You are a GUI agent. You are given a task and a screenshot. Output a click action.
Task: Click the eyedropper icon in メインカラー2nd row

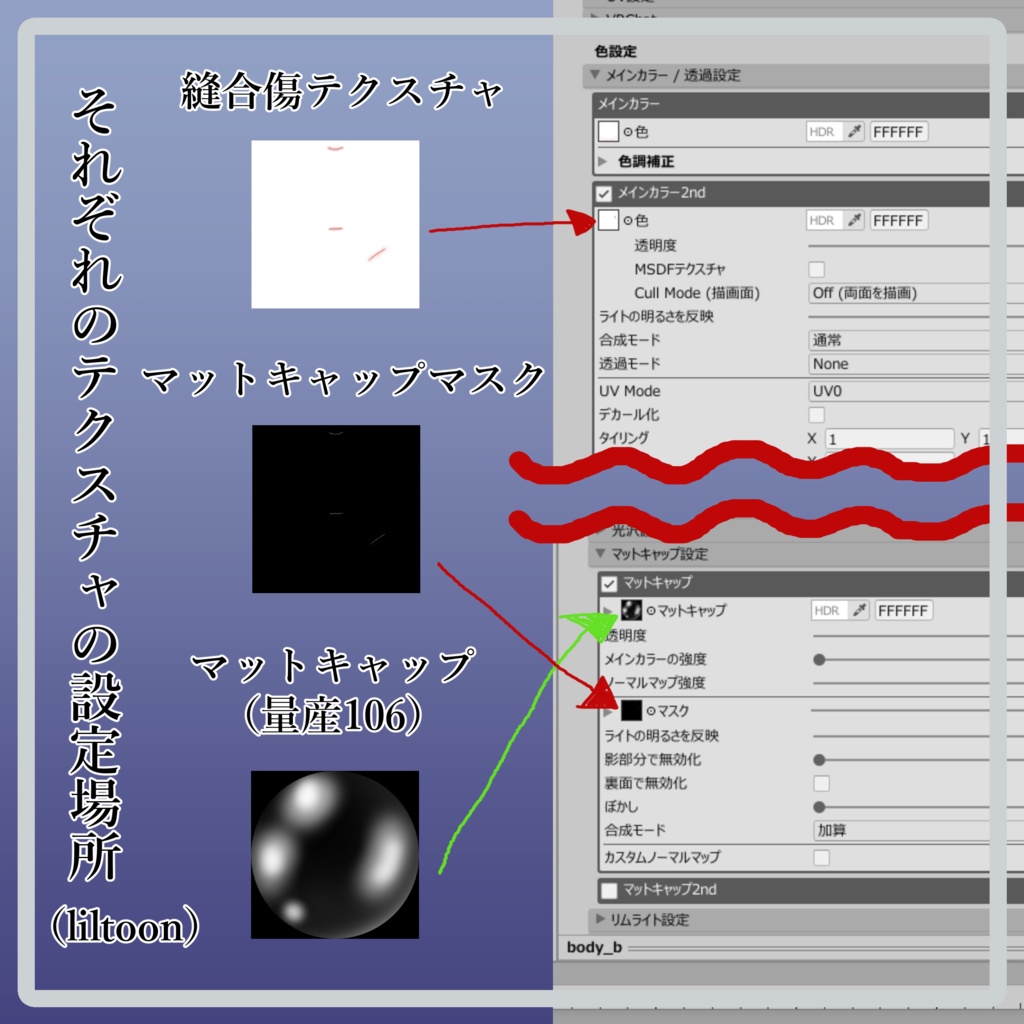(x=855, y=220)
